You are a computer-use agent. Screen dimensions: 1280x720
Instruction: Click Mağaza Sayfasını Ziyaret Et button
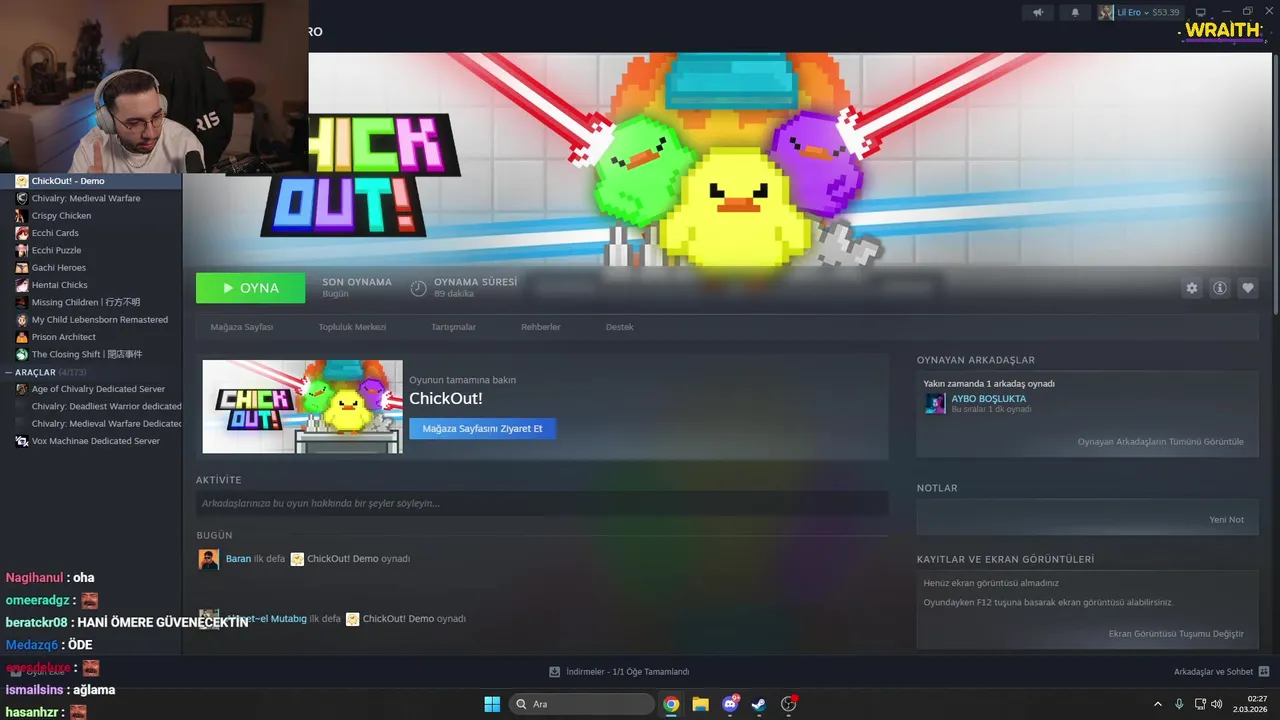[482, 428]
